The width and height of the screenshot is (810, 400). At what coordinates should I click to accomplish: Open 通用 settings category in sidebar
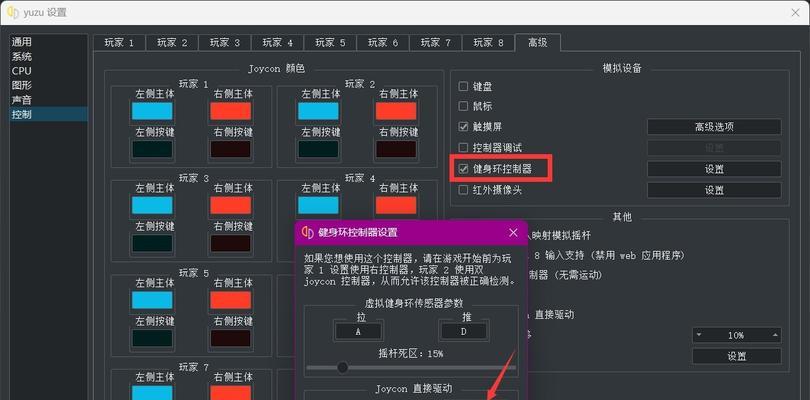click(x=49, y=42)
